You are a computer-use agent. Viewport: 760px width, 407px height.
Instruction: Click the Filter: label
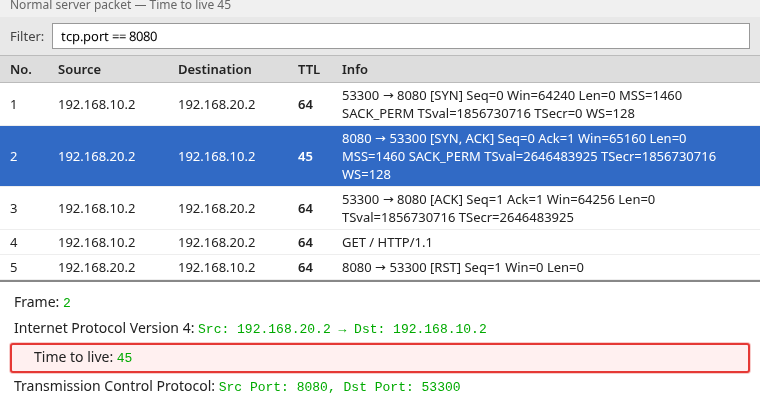coord(27,36)
